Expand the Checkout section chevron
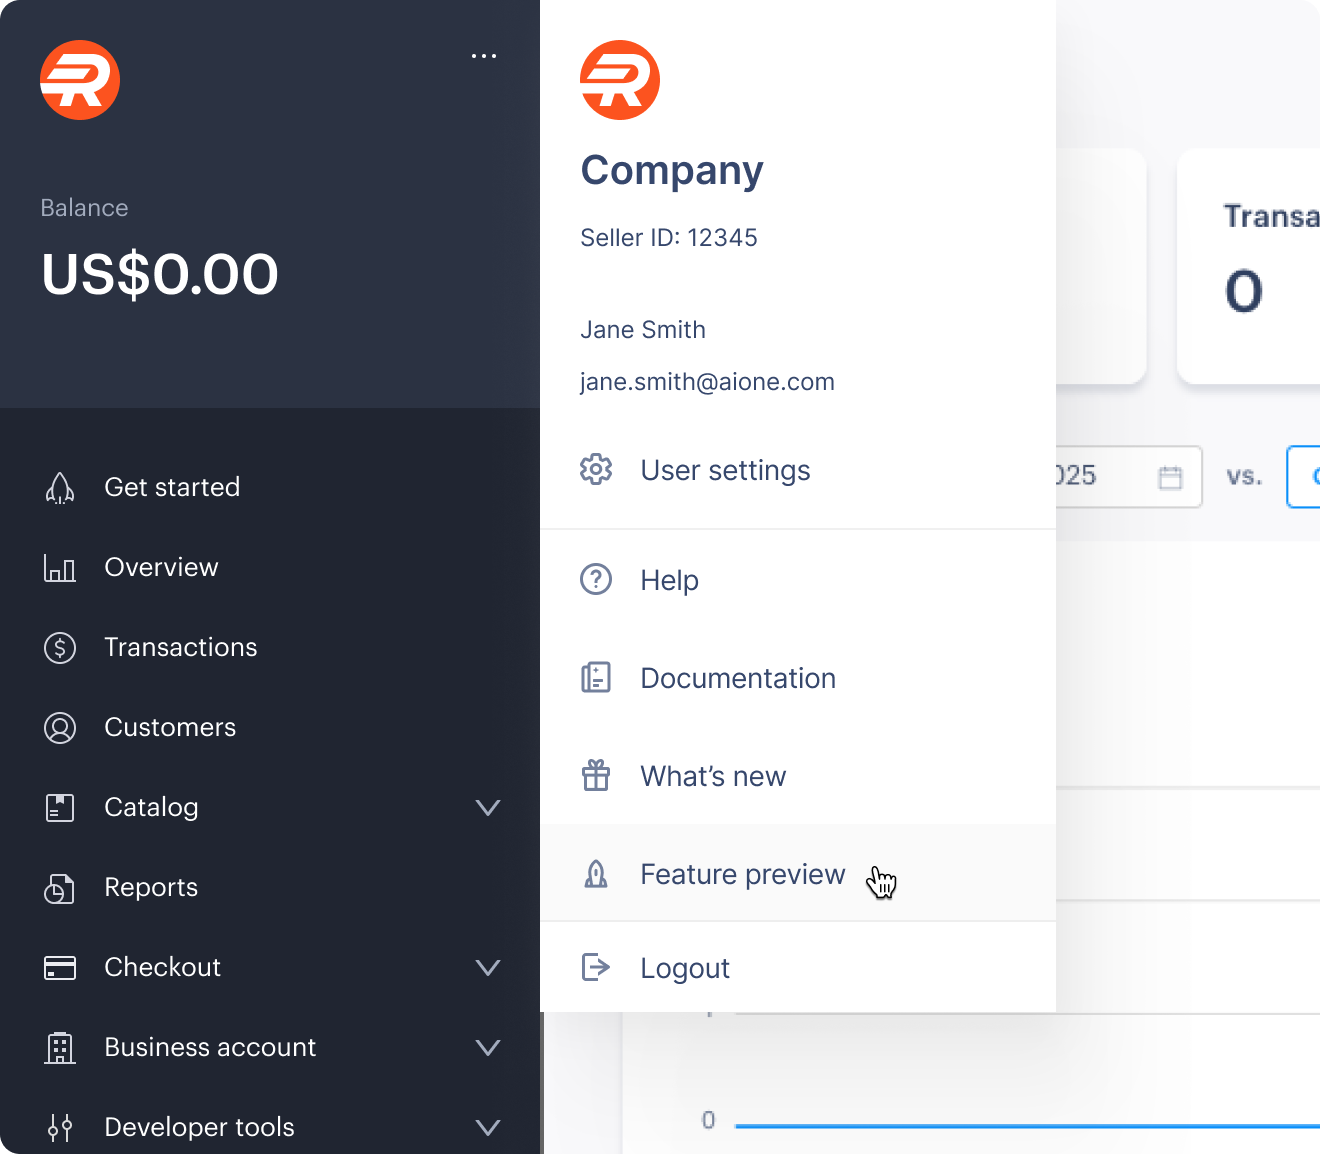 [x=488, y=968]
